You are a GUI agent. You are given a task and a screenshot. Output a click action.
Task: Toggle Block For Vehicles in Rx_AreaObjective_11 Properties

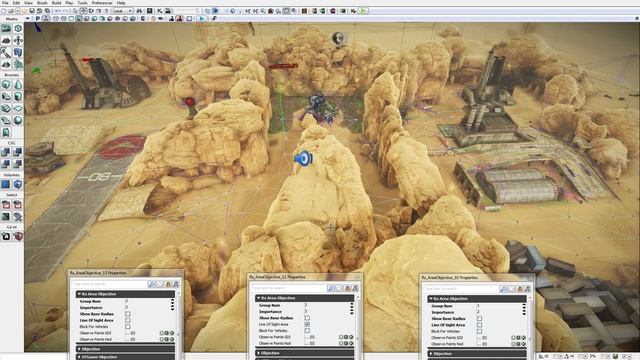307,331
